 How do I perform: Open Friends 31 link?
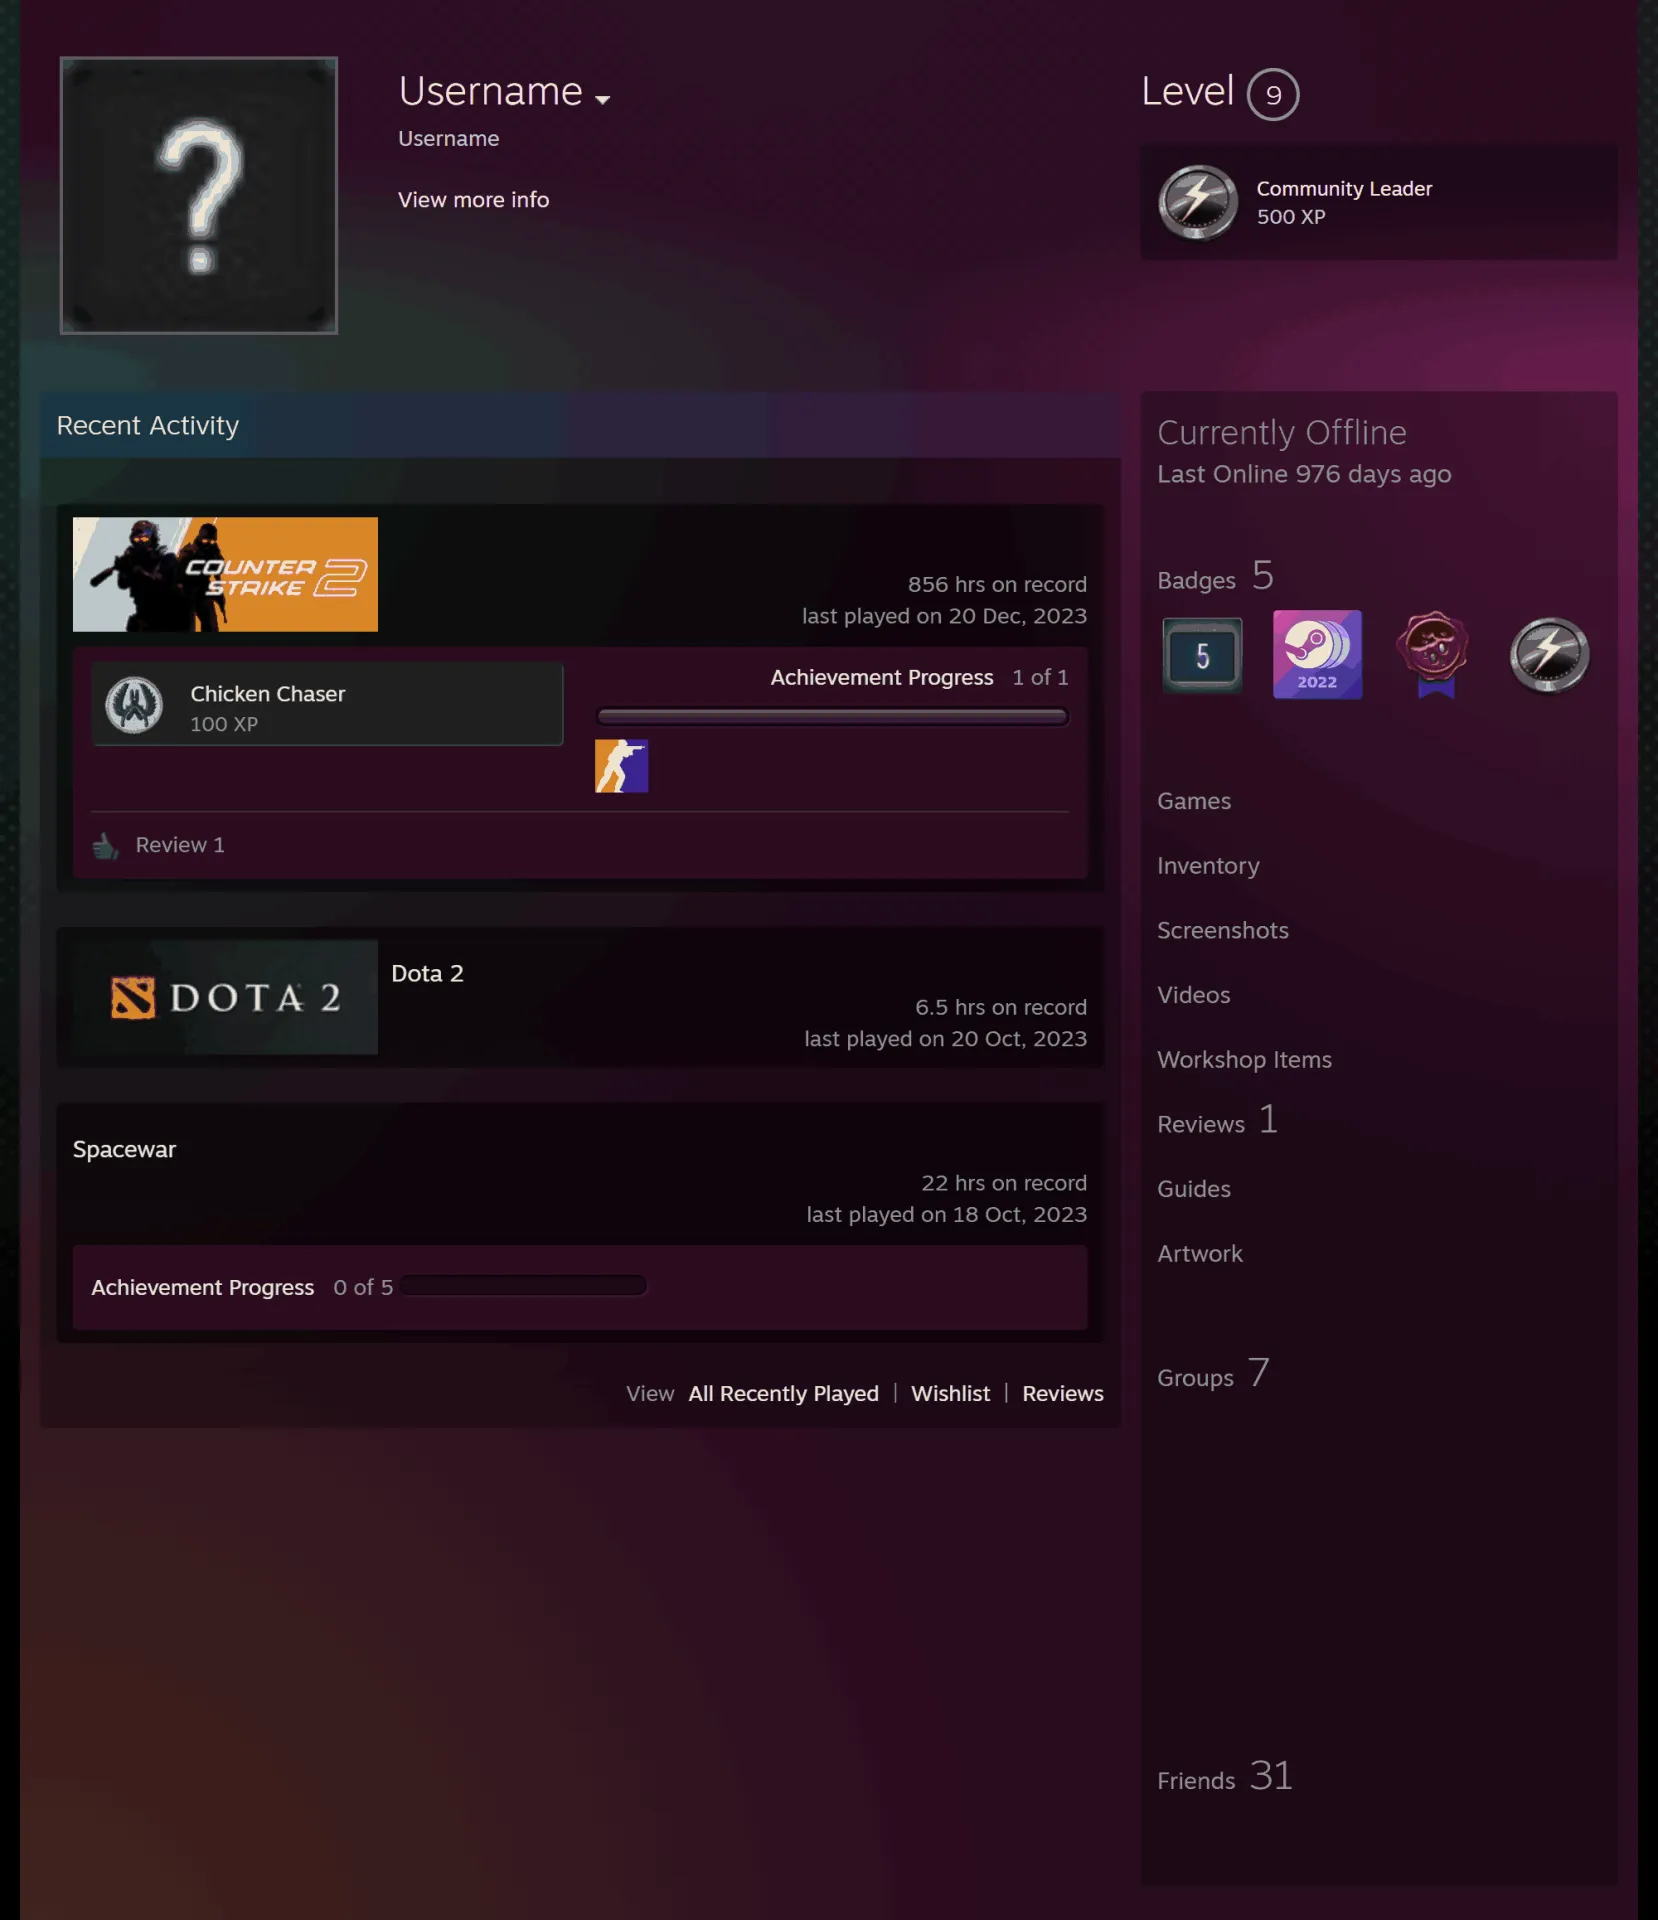click(1225, 1777)
